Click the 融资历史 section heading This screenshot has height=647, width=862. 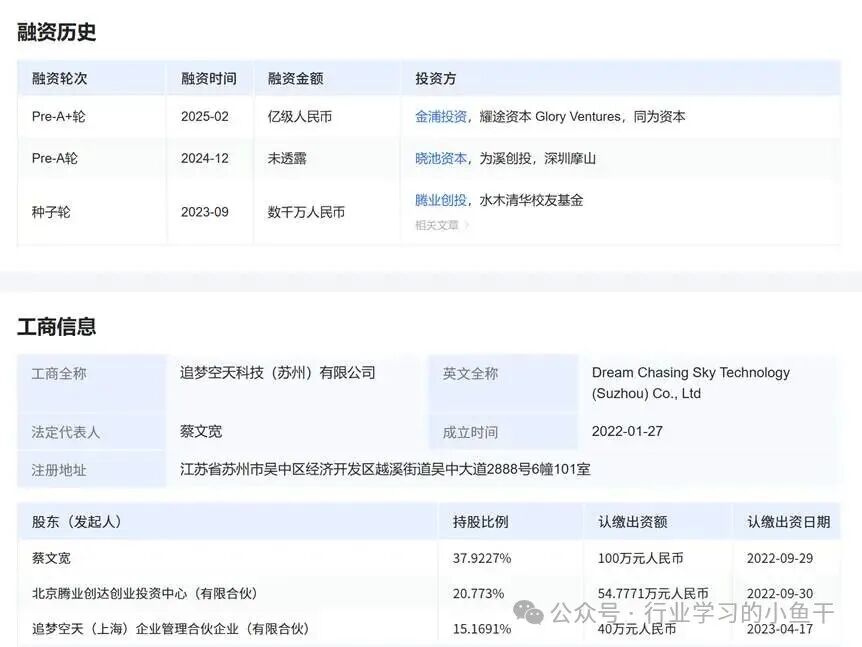point(57,32)
